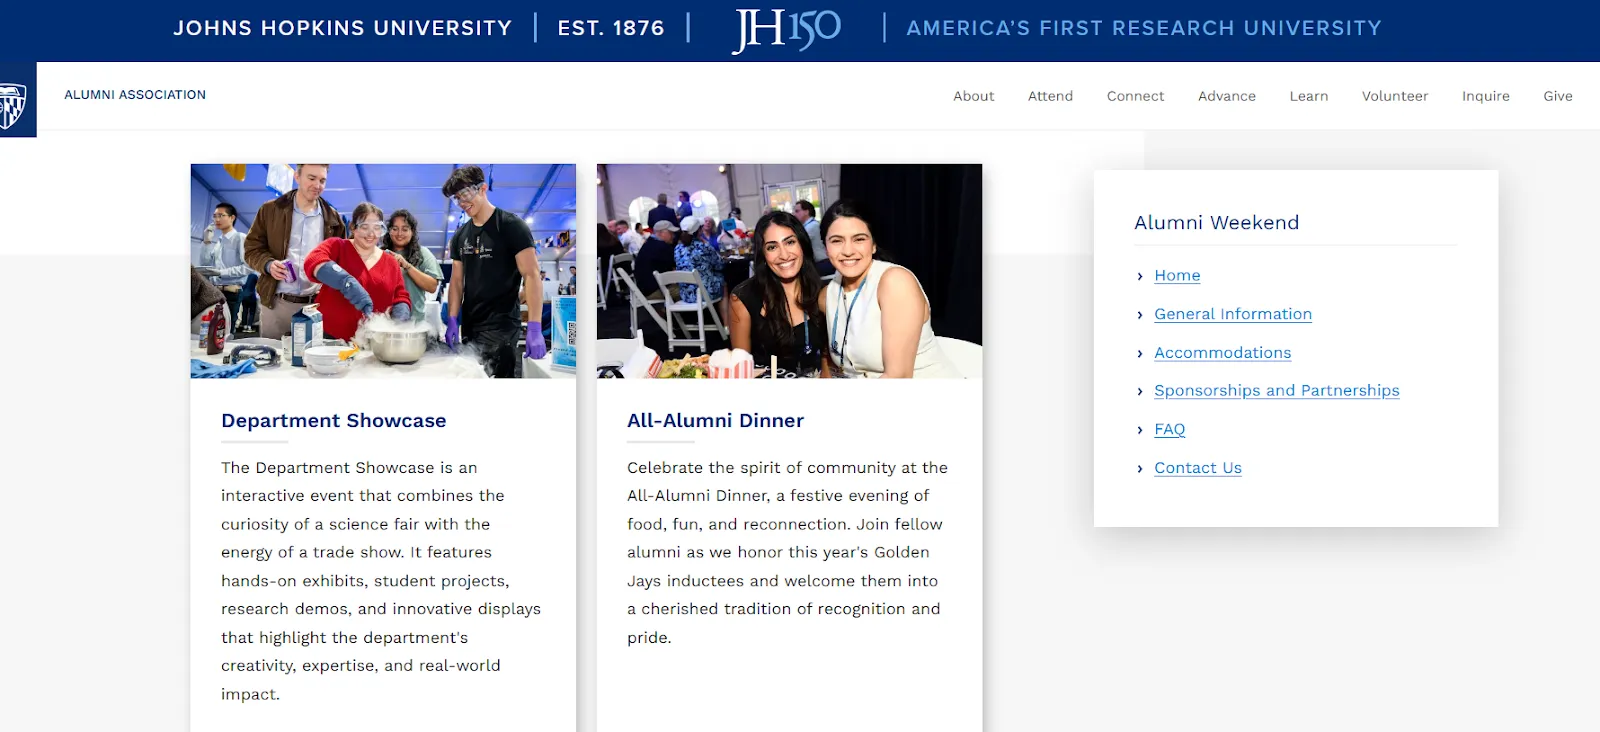Viewport: 1600px width, 732px height.
Task: Open the Give menu
Action: (1557, 96)
